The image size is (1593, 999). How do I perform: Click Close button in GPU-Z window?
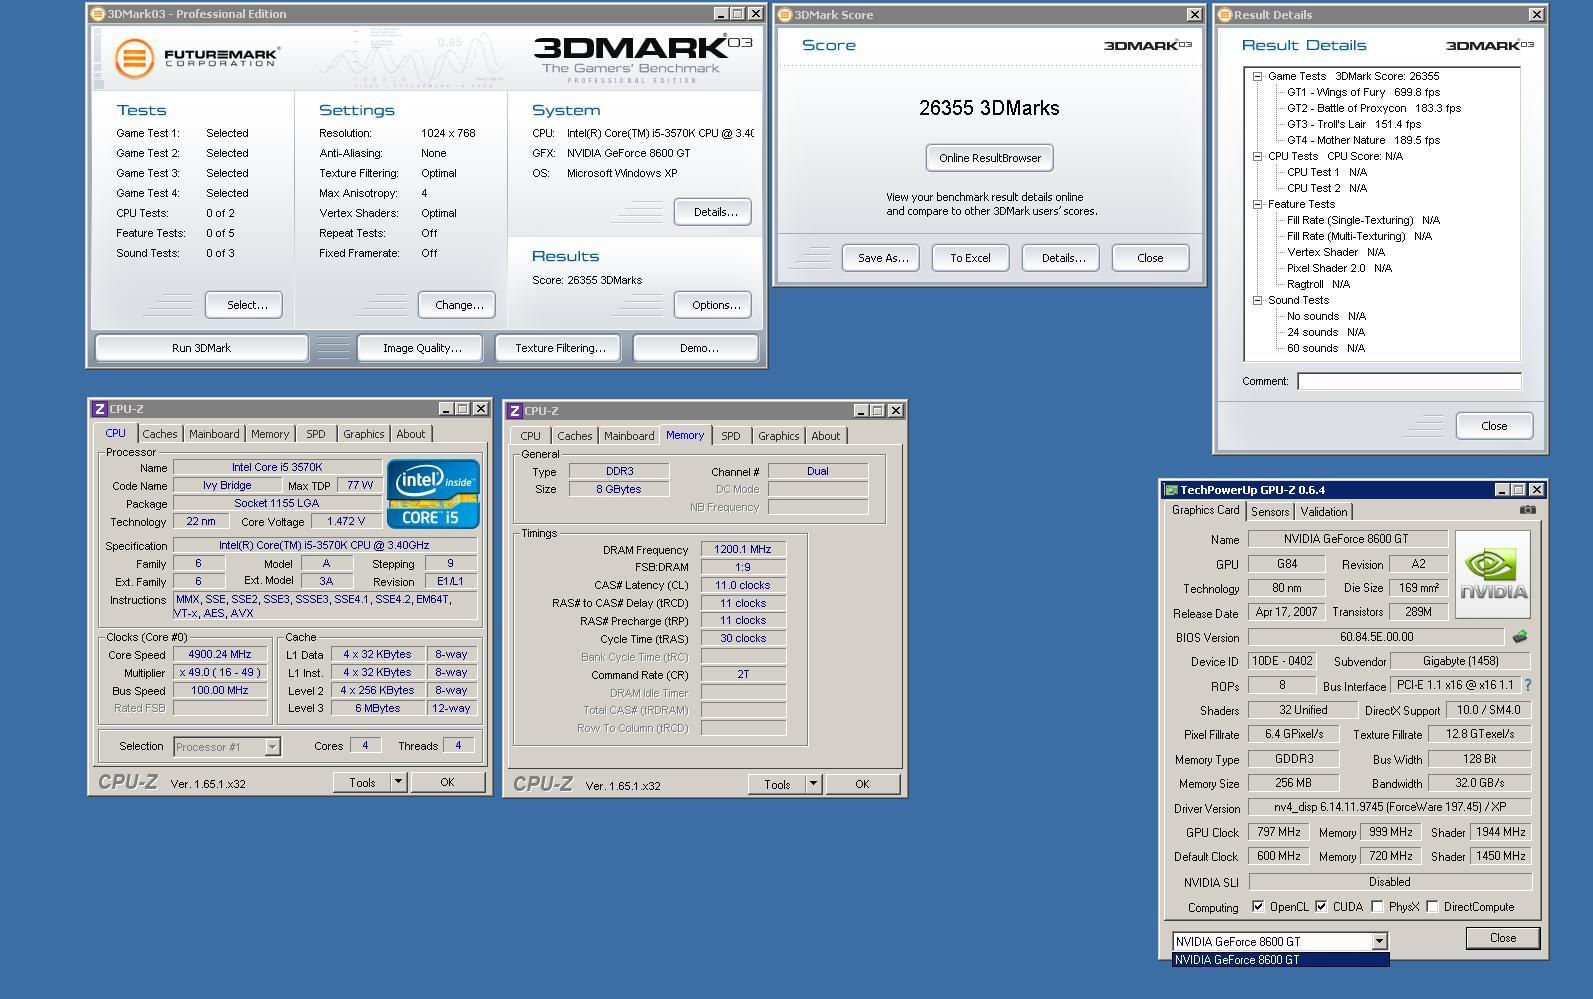coord(1502,938)
